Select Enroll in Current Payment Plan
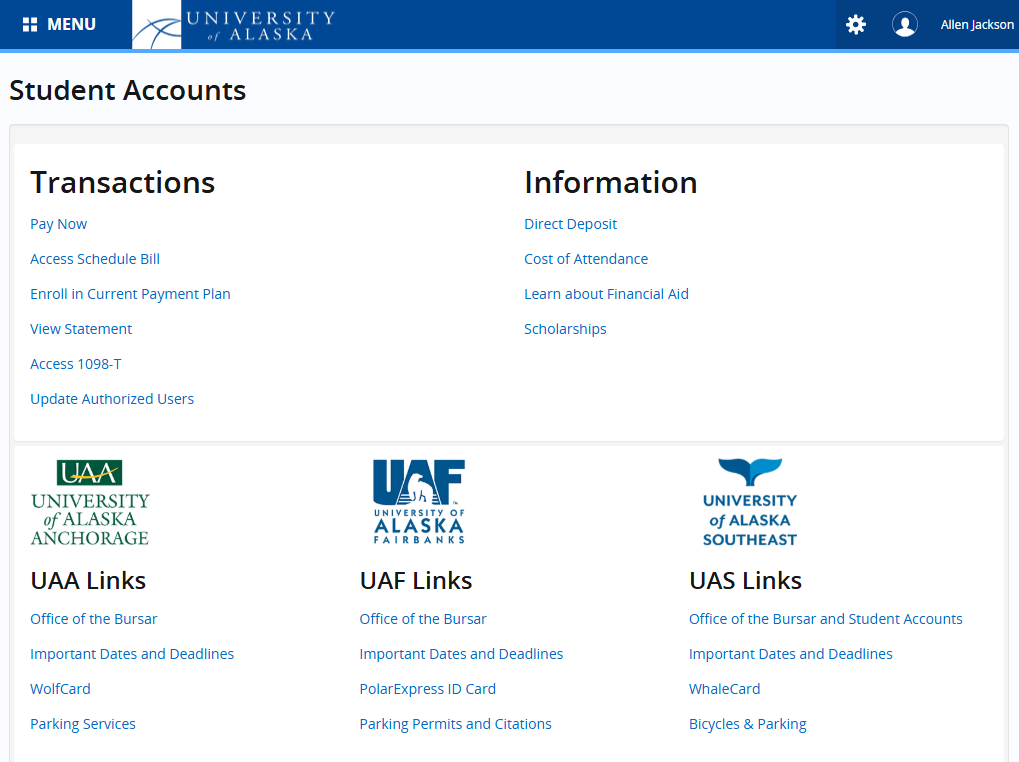The height and width of the screenshot is (762, 1019). pos(130,294)
